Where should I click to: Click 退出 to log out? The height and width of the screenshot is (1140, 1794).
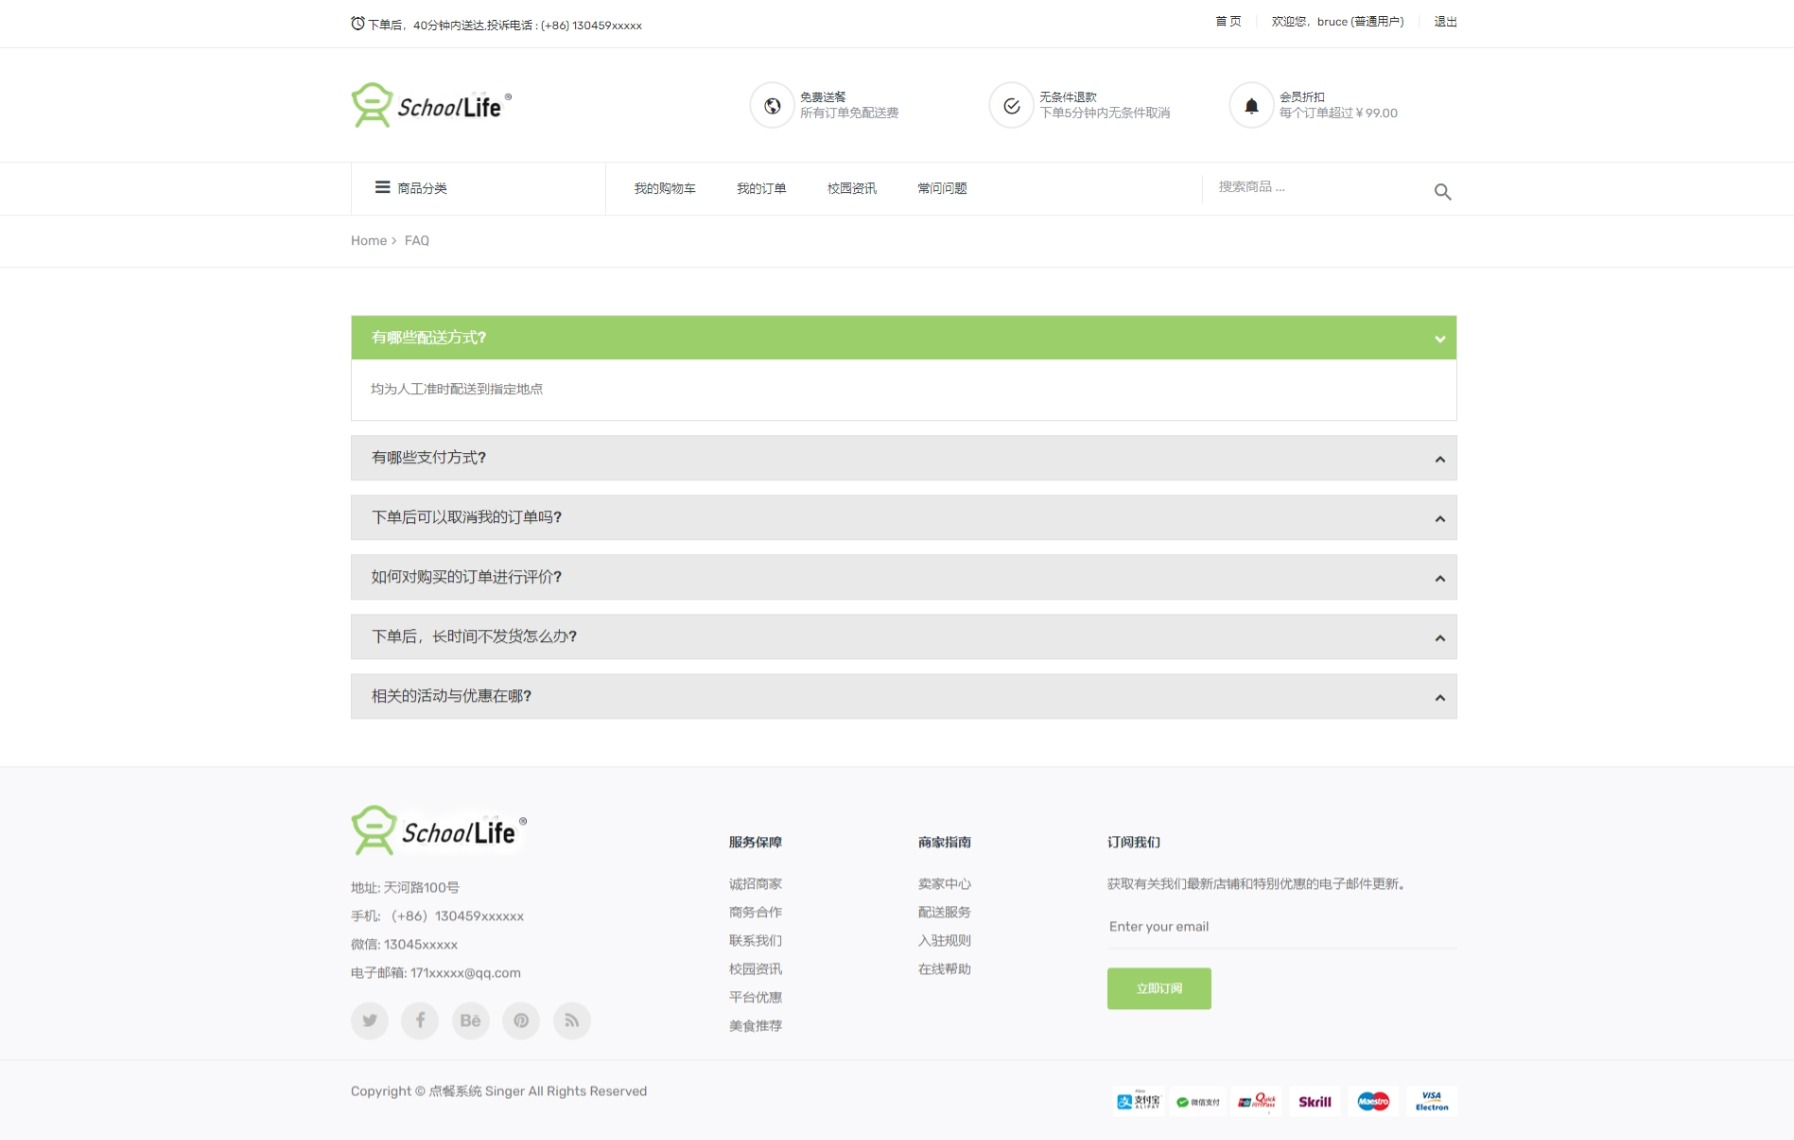tap(1445, 21)
